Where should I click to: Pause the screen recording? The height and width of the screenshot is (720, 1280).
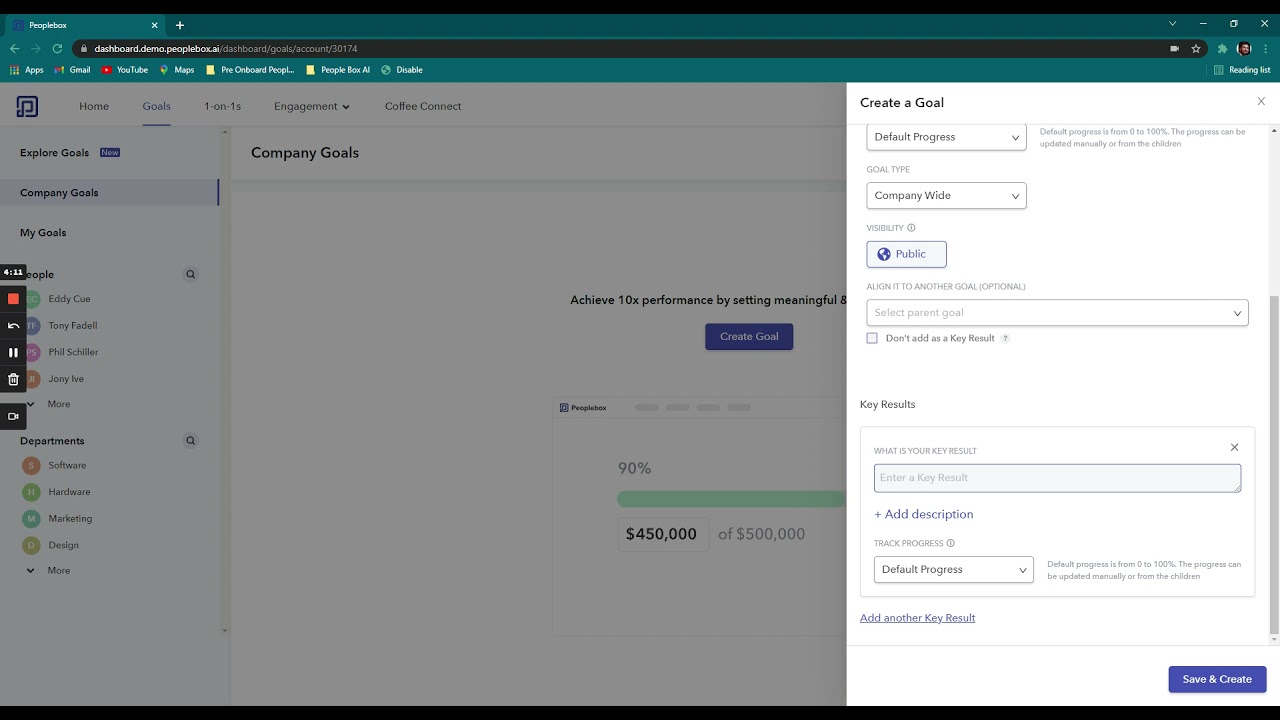click(13, 352)
